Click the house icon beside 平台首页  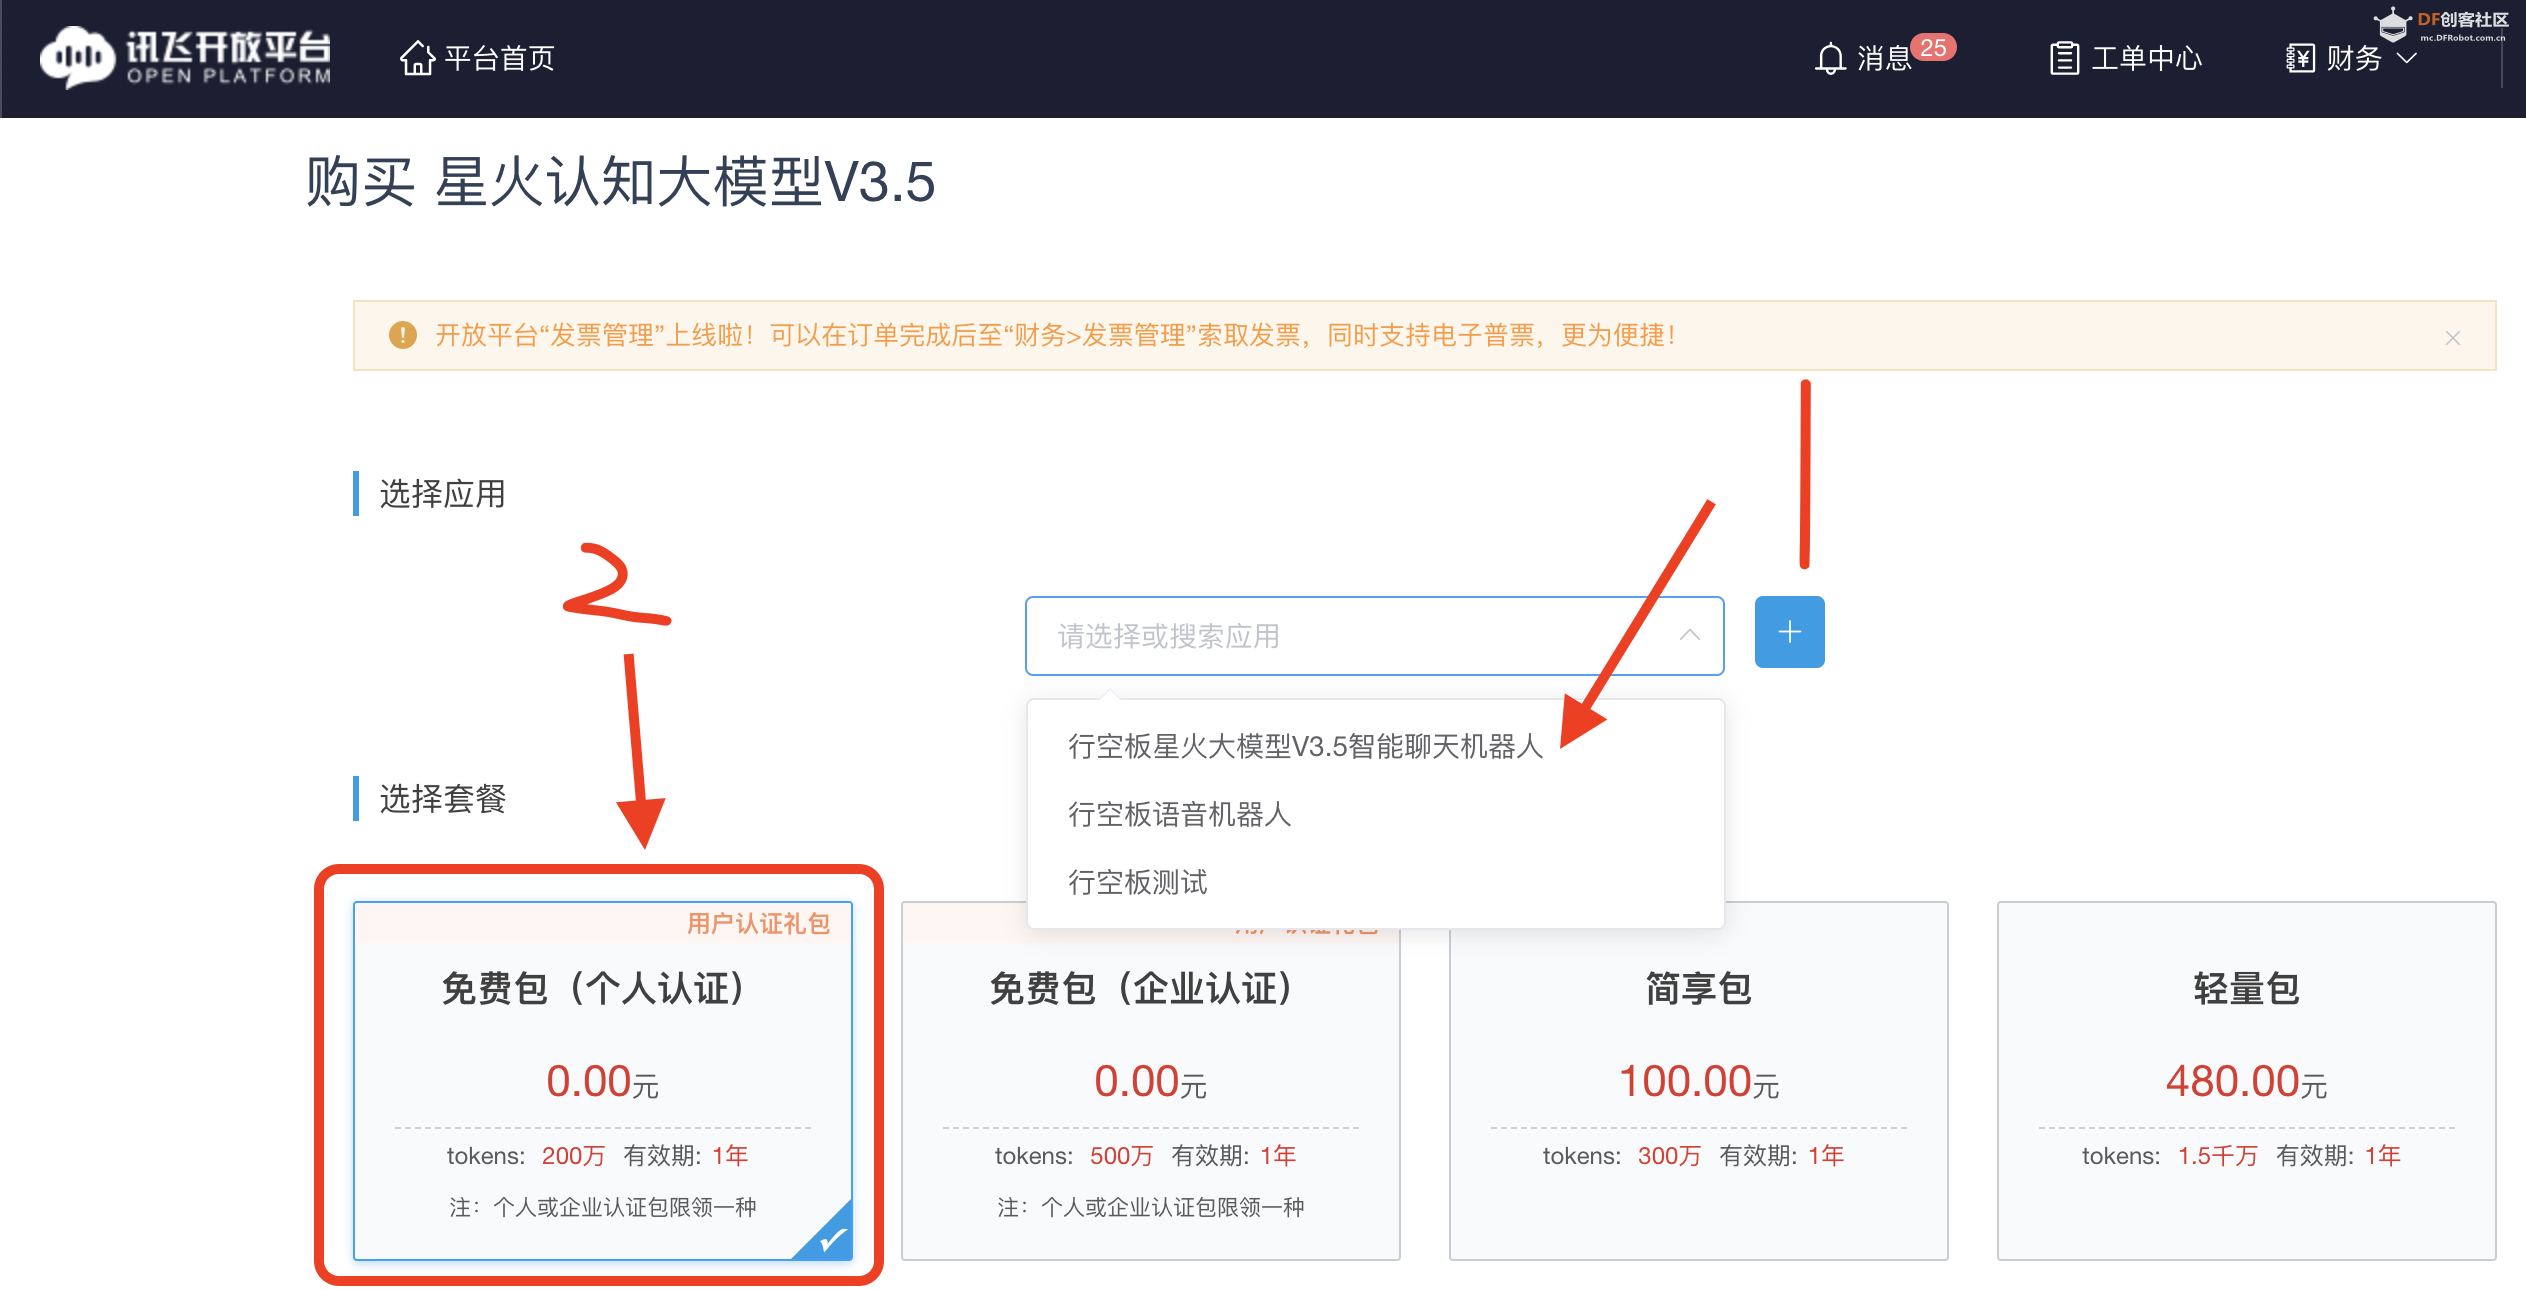coord(417,58)
